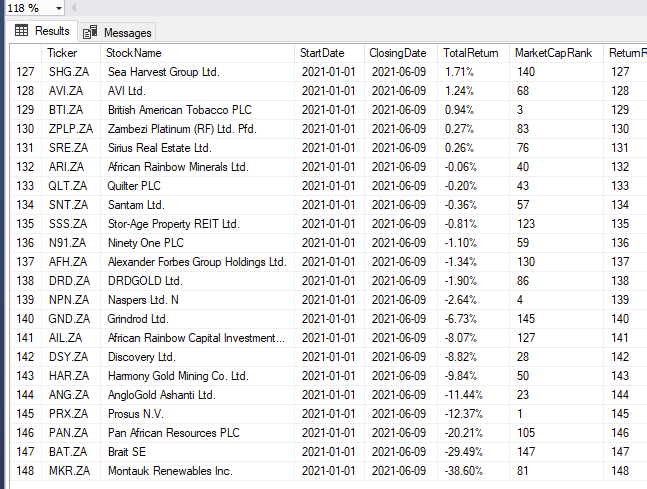Click cell Zambezi Platinum (RF) Ltd. Pfd.
The width and height of the screenshot is (647, 489).
pos(198,129)
